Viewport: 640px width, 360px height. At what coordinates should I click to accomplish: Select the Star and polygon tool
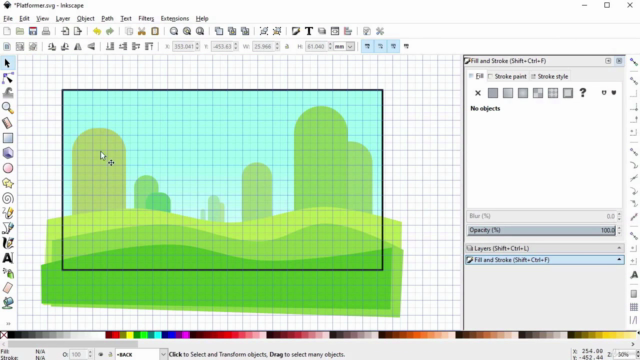[x=7, y=183]
